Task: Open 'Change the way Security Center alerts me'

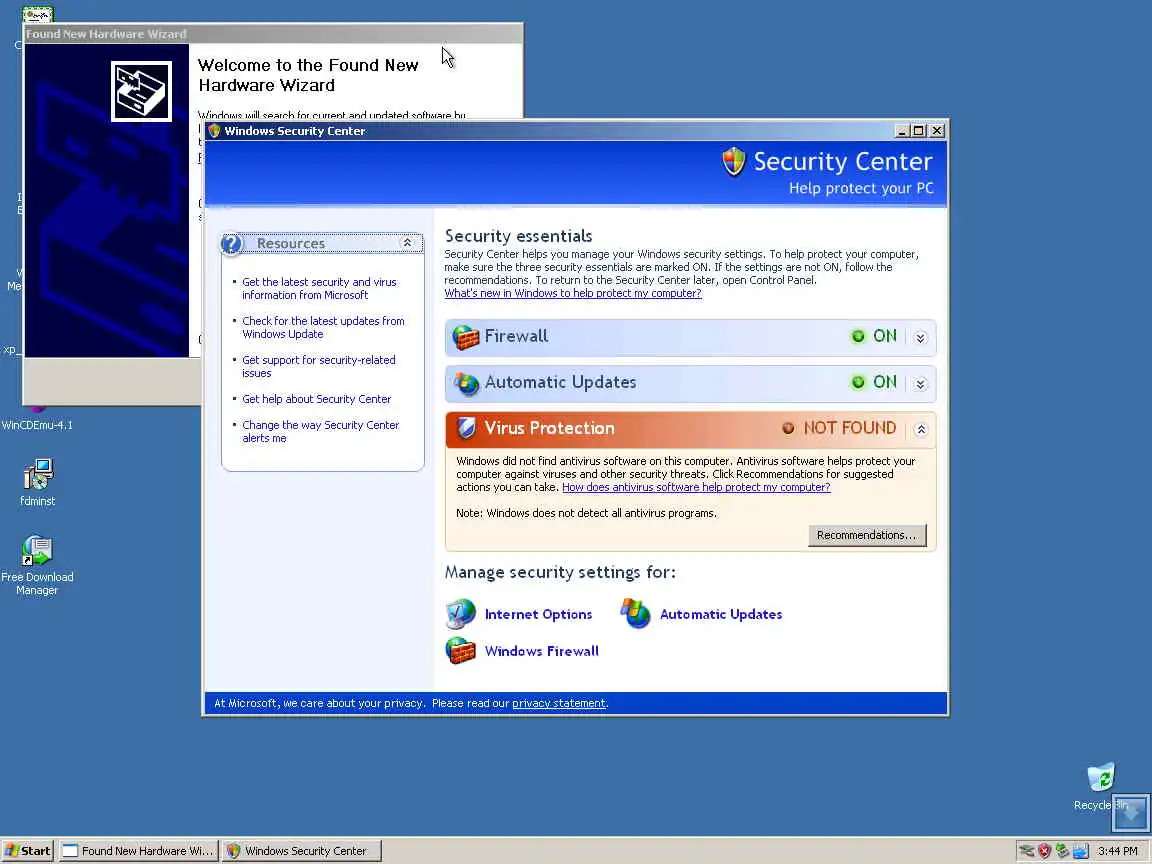Action: click(x=321, y=431)
